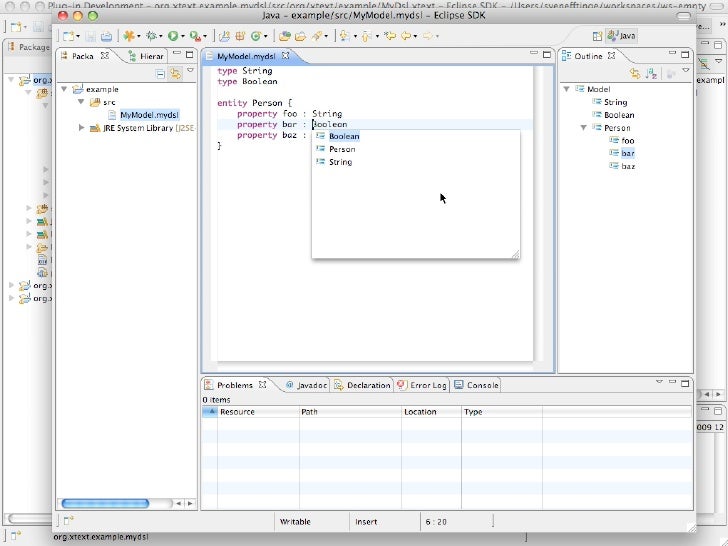The width and height of the screenshot is (728, 546).
Task: Choose String from content assist proposals
Action: (340, 162)
